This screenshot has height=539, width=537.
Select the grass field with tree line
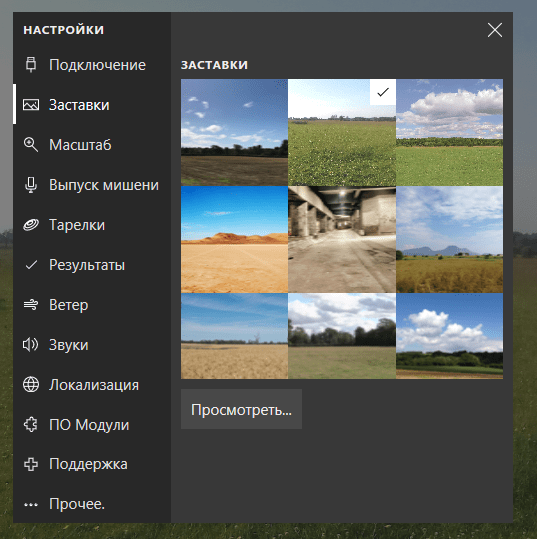click(342, 336)
